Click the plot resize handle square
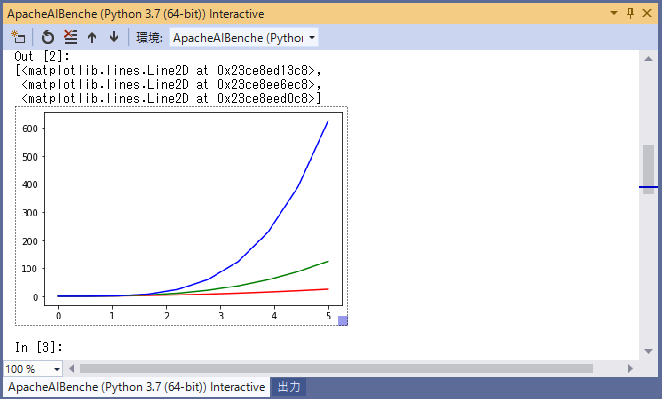This screenshot has height=399, width=662. 343,321
